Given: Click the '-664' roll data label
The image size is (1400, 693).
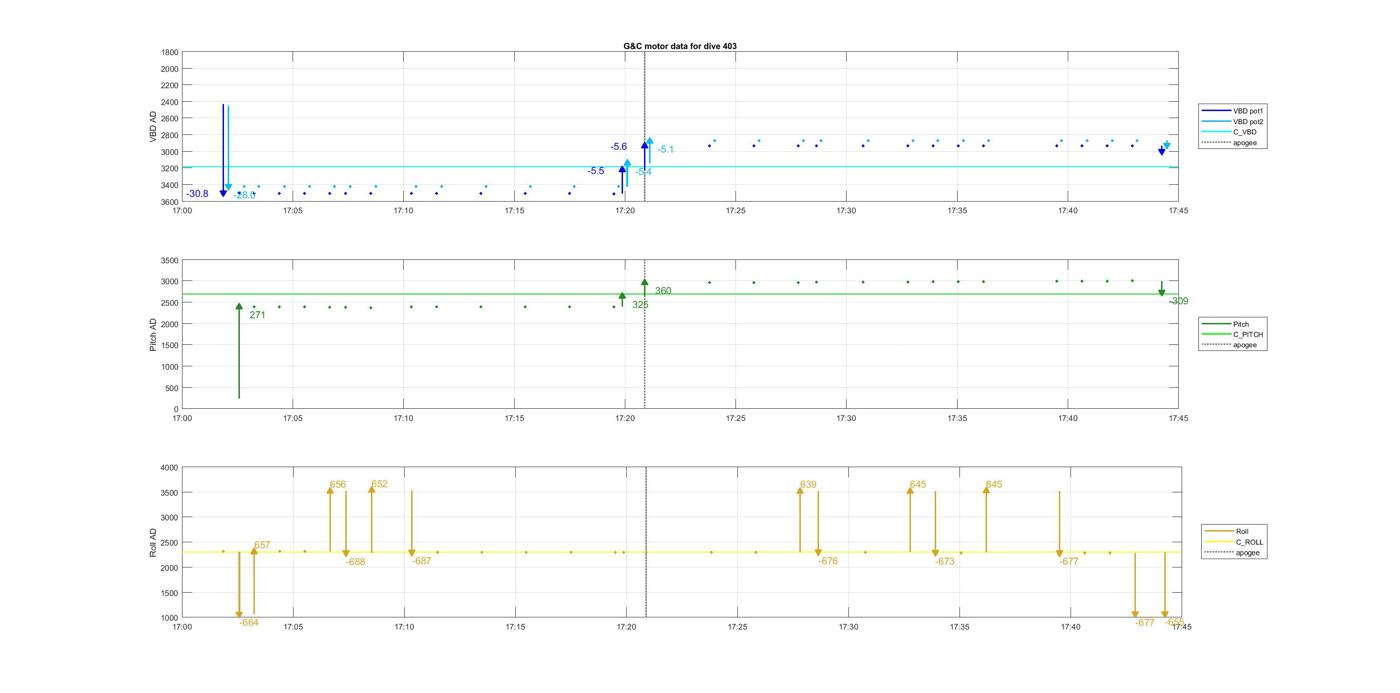Looking at the screenshot, I should pyautogui.click(x=249, y=623).
